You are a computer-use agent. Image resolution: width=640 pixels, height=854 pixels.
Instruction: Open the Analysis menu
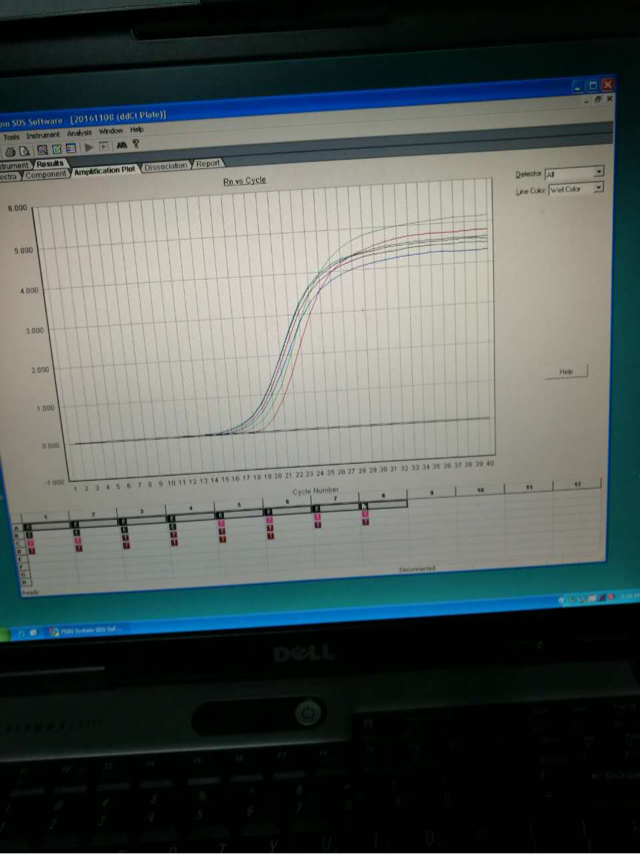pyautogui.click(x=80, y=133)
